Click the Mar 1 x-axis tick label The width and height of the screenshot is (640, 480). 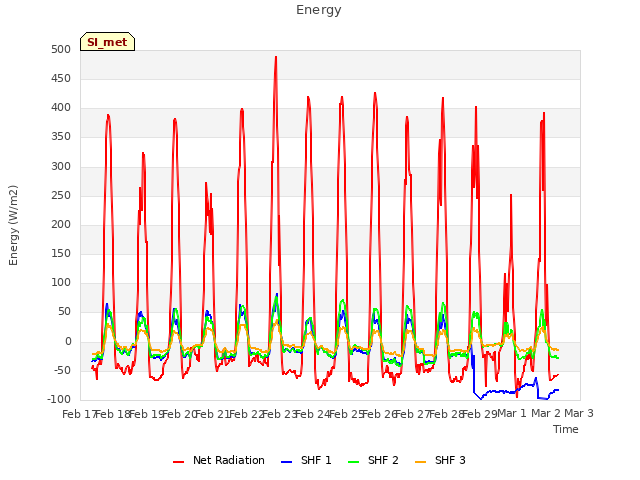(512, 413)
